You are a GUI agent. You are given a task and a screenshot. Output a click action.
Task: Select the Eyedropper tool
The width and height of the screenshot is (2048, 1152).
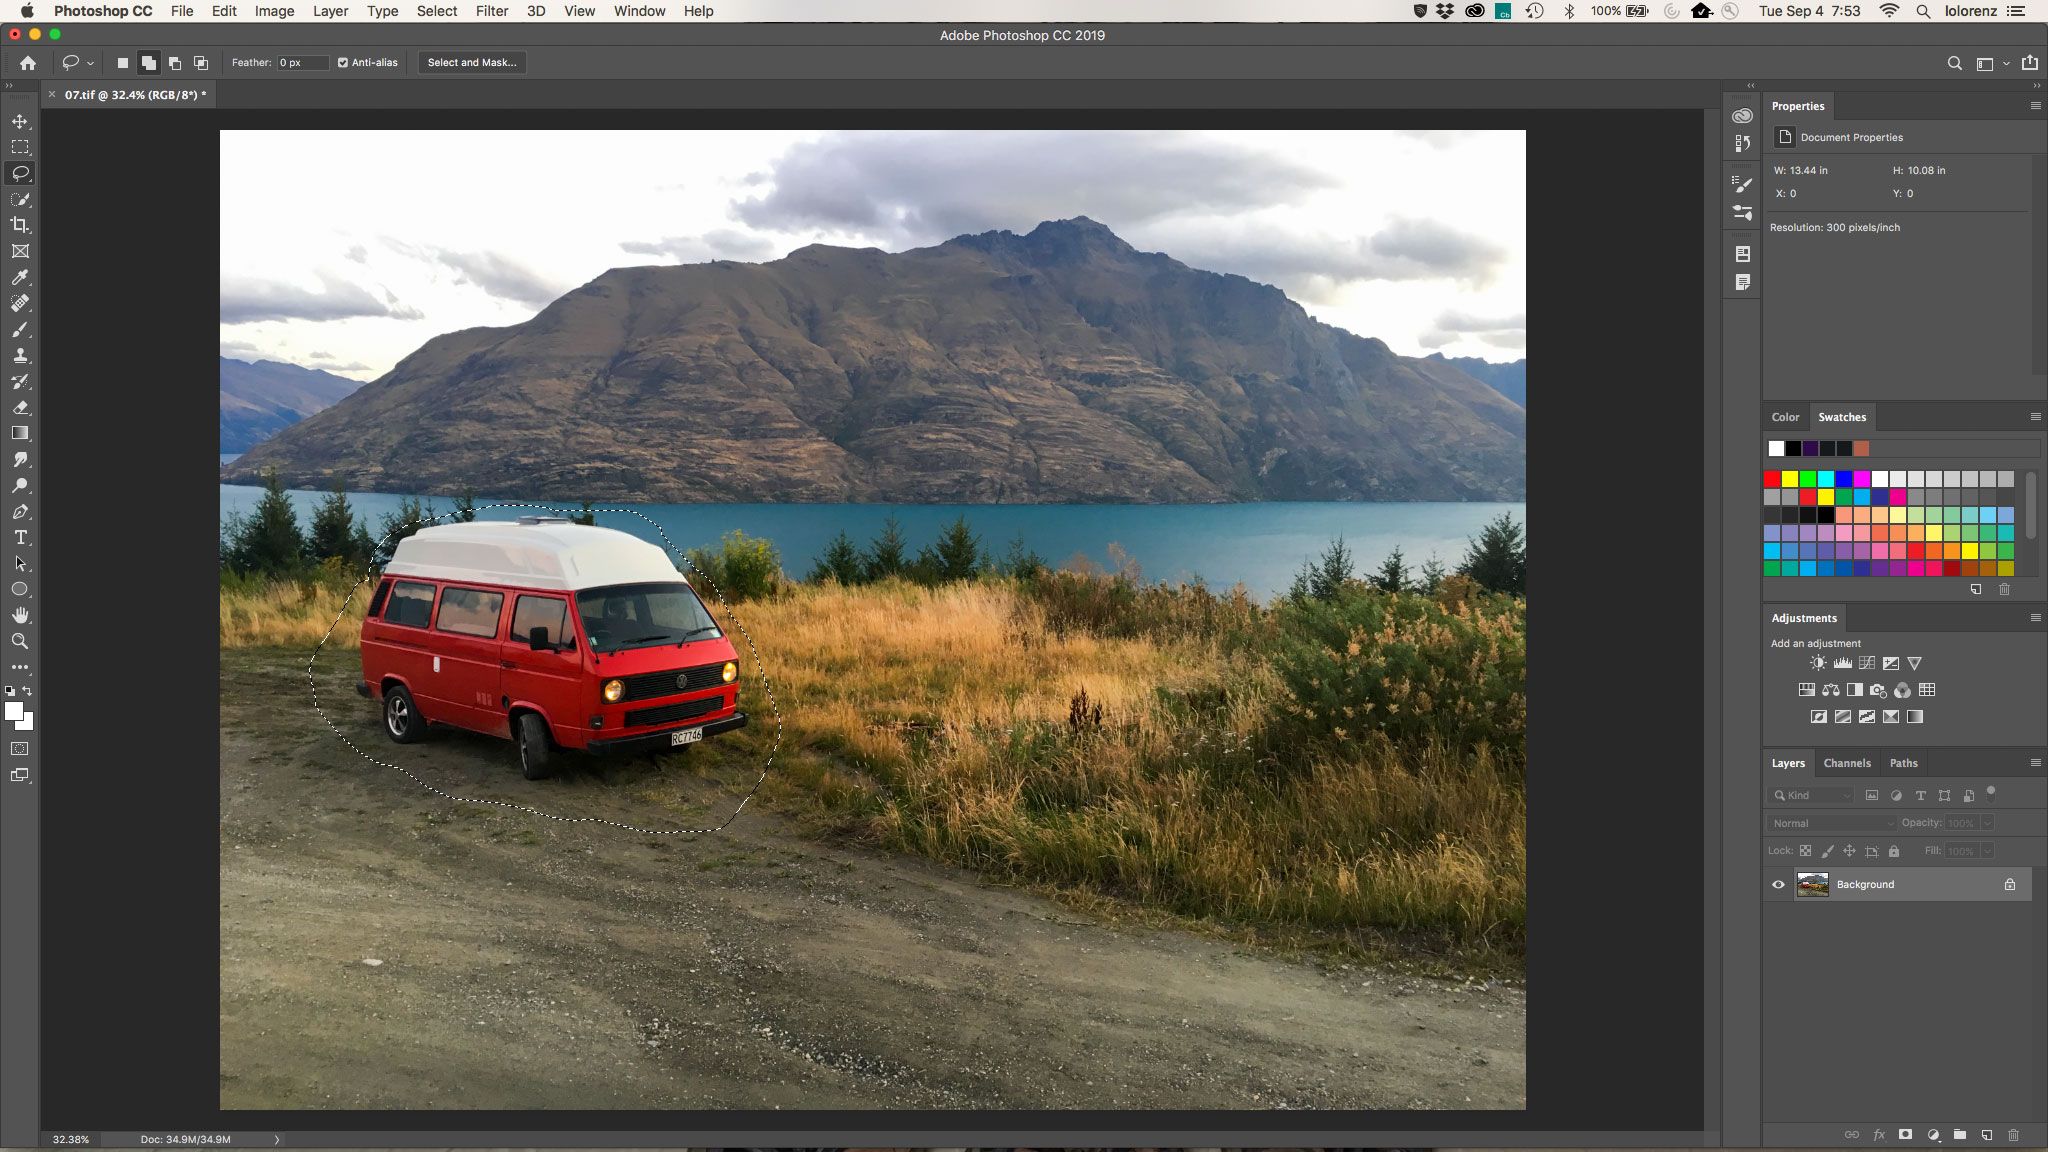[x=20, y=277]
